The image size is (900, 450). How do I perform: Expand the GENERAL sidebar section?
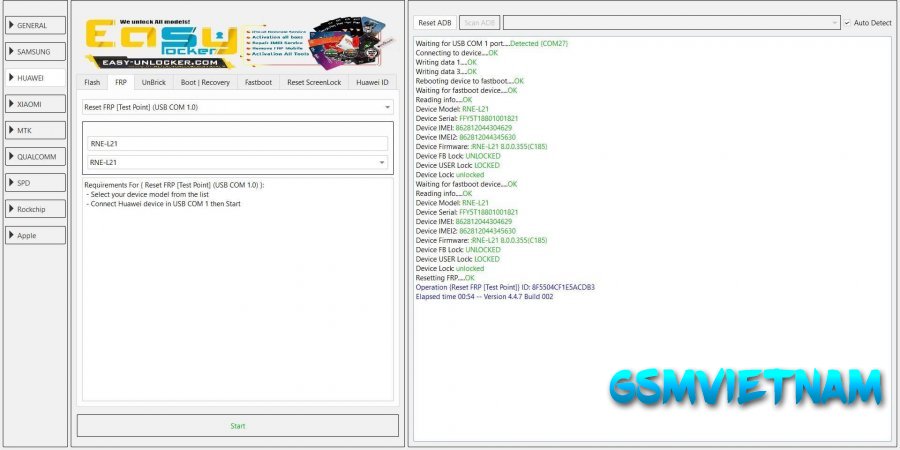(36, 25)
